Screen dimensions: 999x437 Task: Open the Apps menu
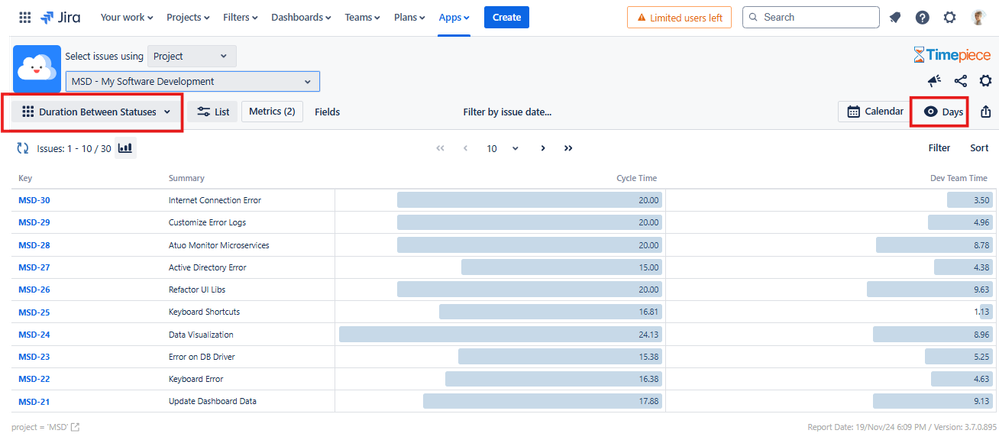point(454,18)
